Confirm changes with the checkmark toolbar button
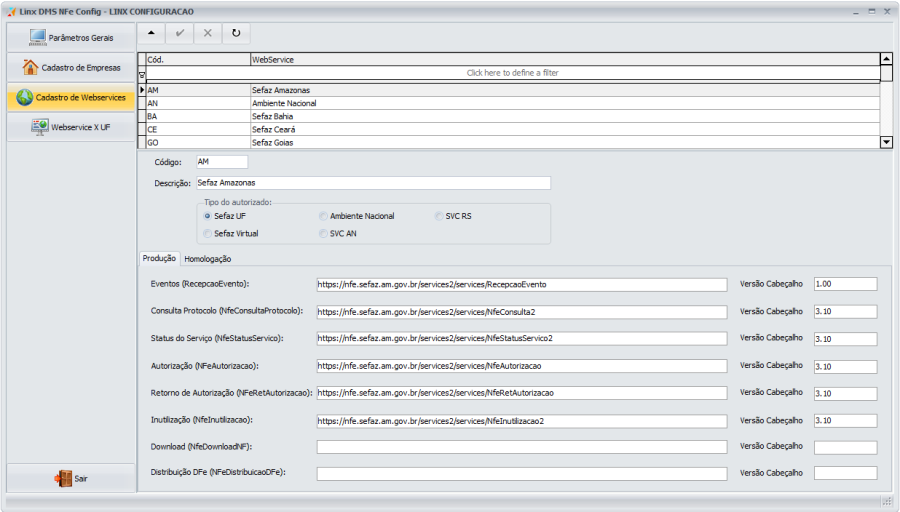Viewport: 900px width, 512px height. point(180,33)
